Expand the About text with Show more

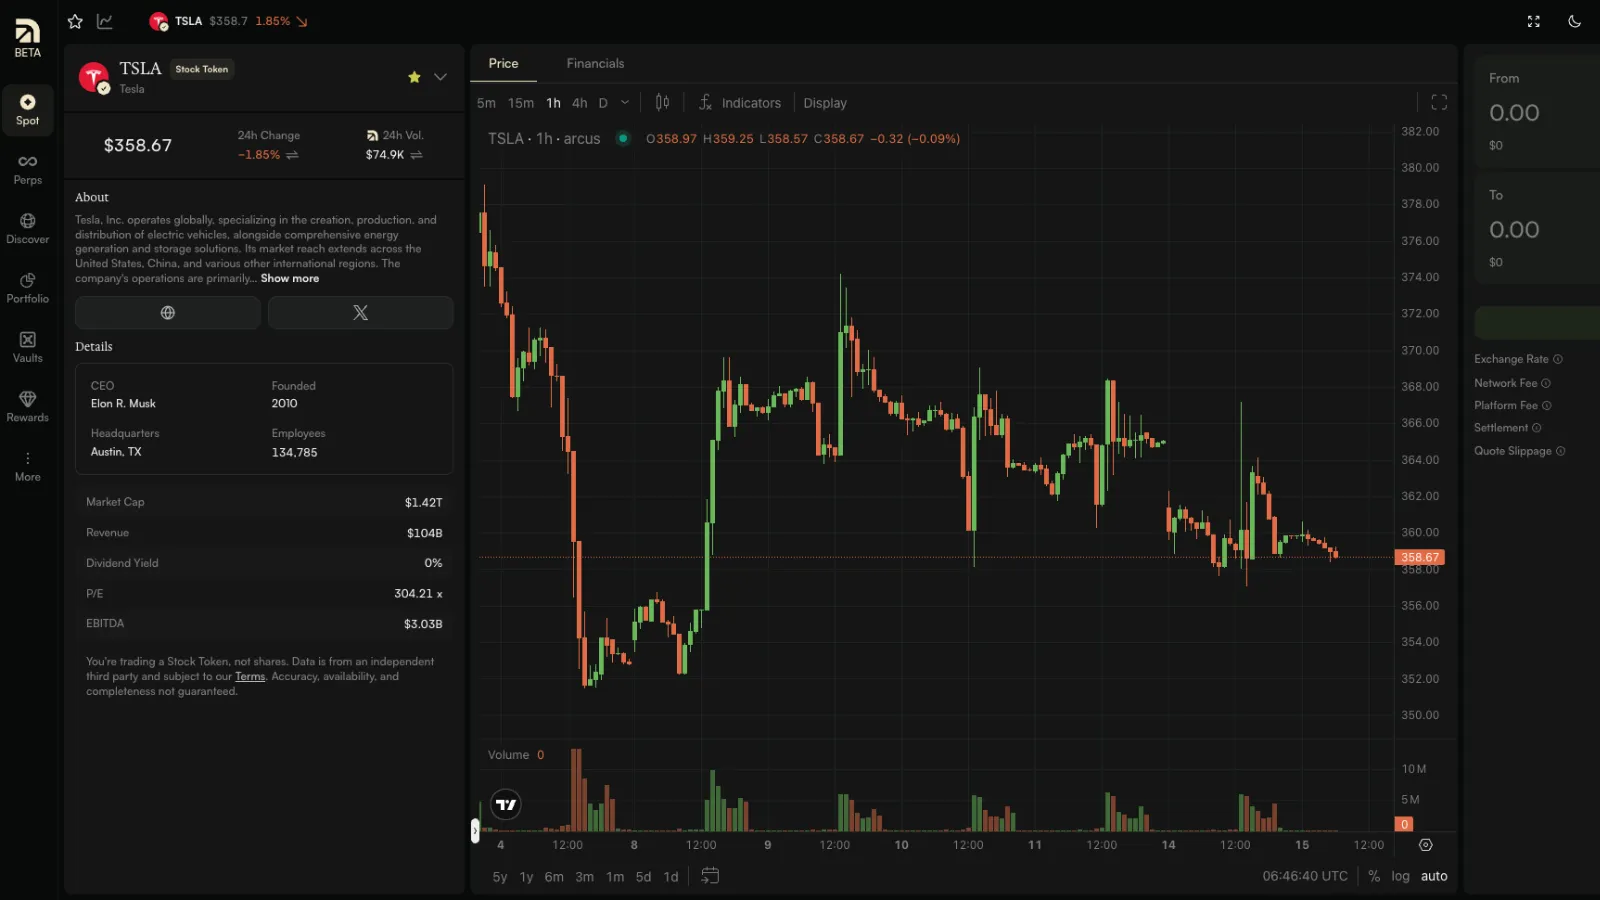tap(290, 279)
